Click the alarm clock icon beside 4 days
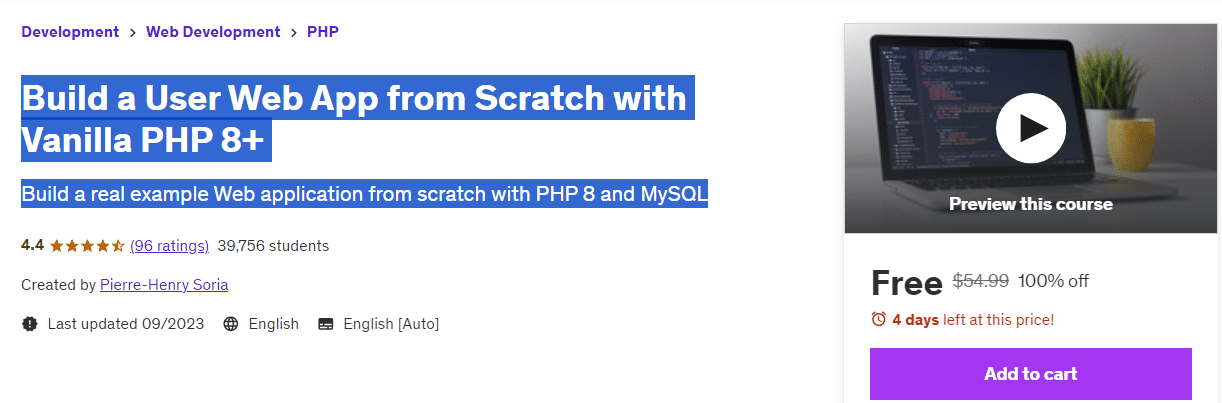The height and width of the screenshot is (403, 1222). click(x=879, y=320)
